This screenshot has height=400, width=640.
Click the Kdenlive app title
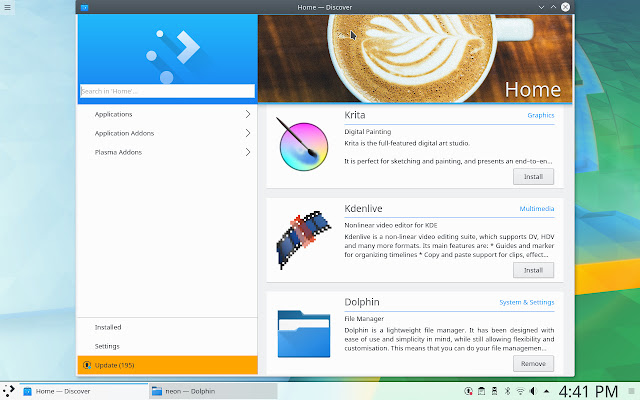click(x=363, y=209)
